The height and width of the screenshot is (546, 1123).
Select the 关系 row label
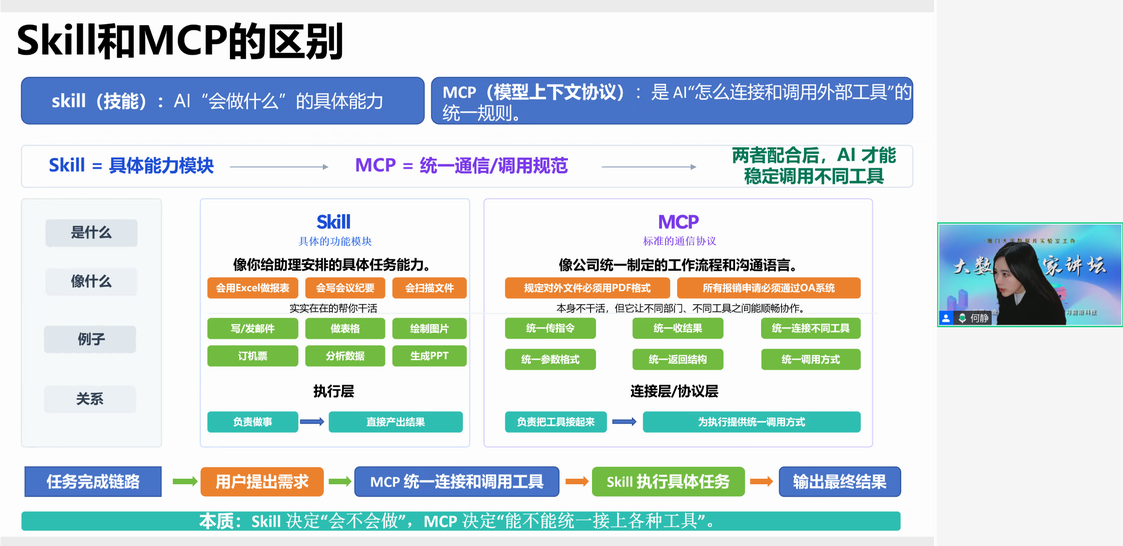pyautogui.click(x=90, y=399)
